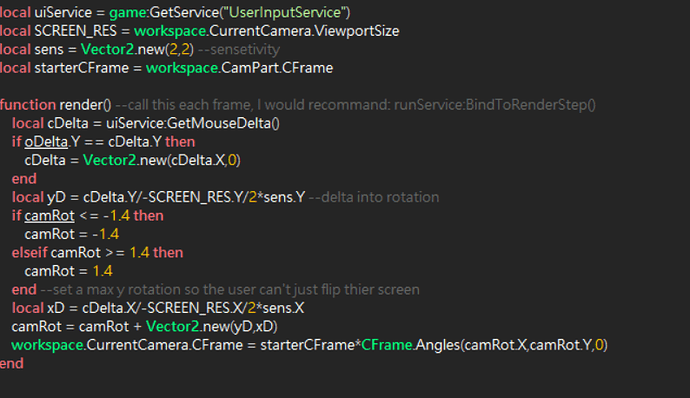Click the SCREEN_RES variable declaration
The image size is (690, 398).
(x=75, y=31)
